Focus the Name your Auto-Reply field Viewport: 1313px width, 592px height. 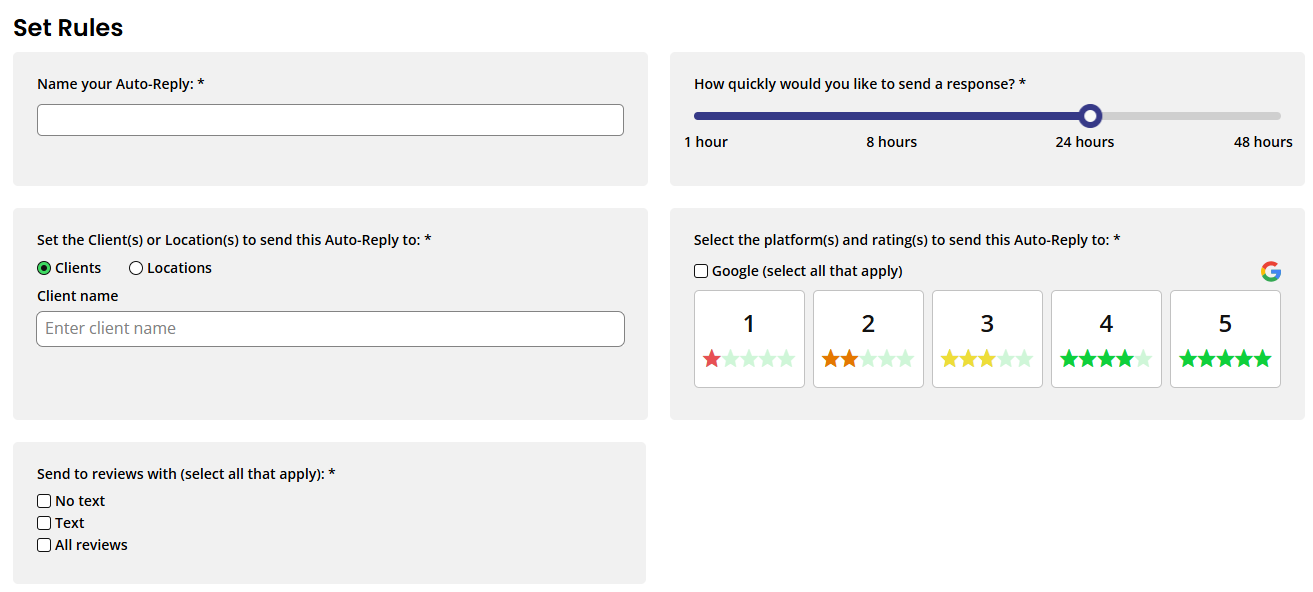[330, 120]
